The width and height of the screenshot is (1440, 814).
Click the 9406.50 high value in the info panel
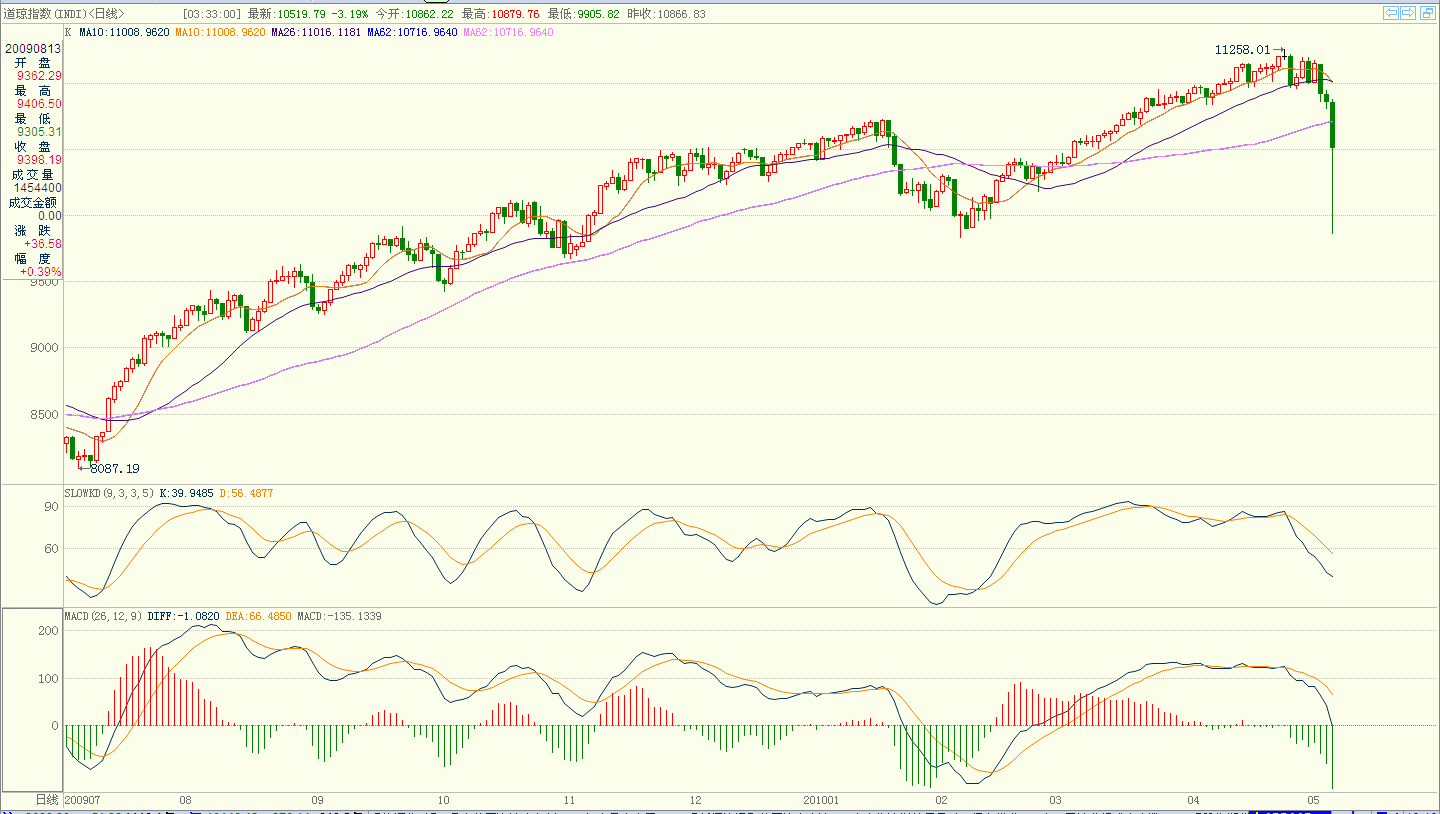[x=39, y=103]
